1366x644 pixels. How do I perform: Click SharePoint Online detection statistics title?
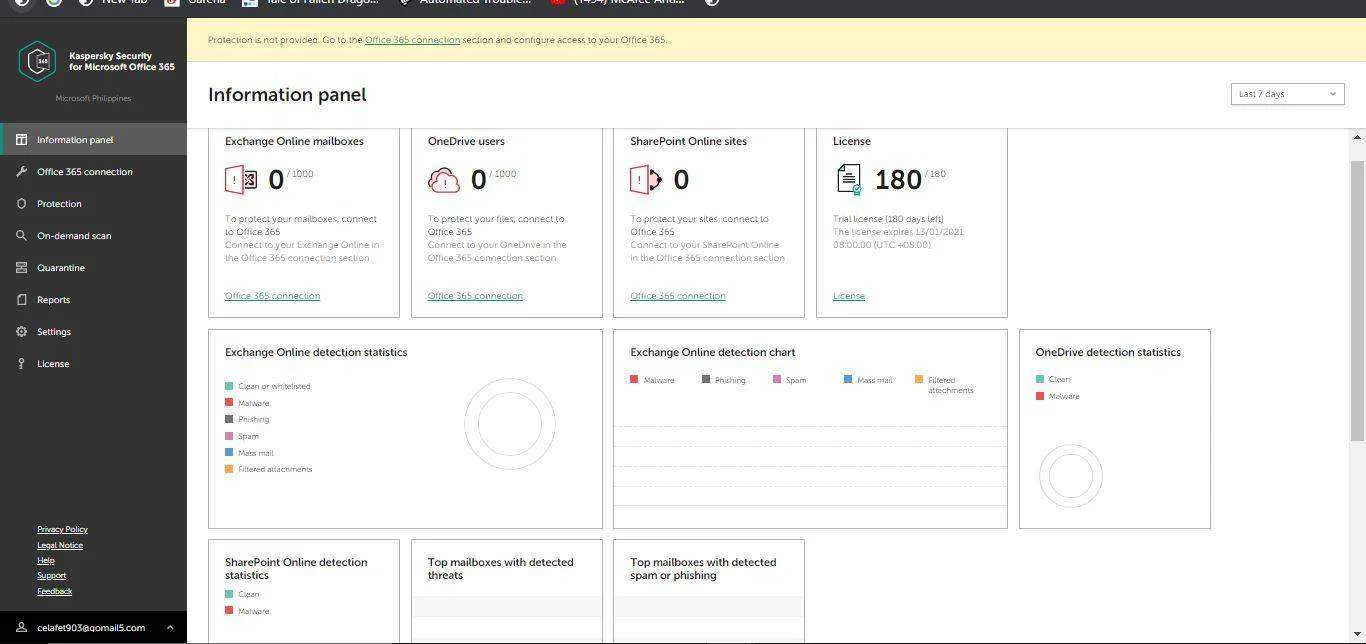coord(296,568)
